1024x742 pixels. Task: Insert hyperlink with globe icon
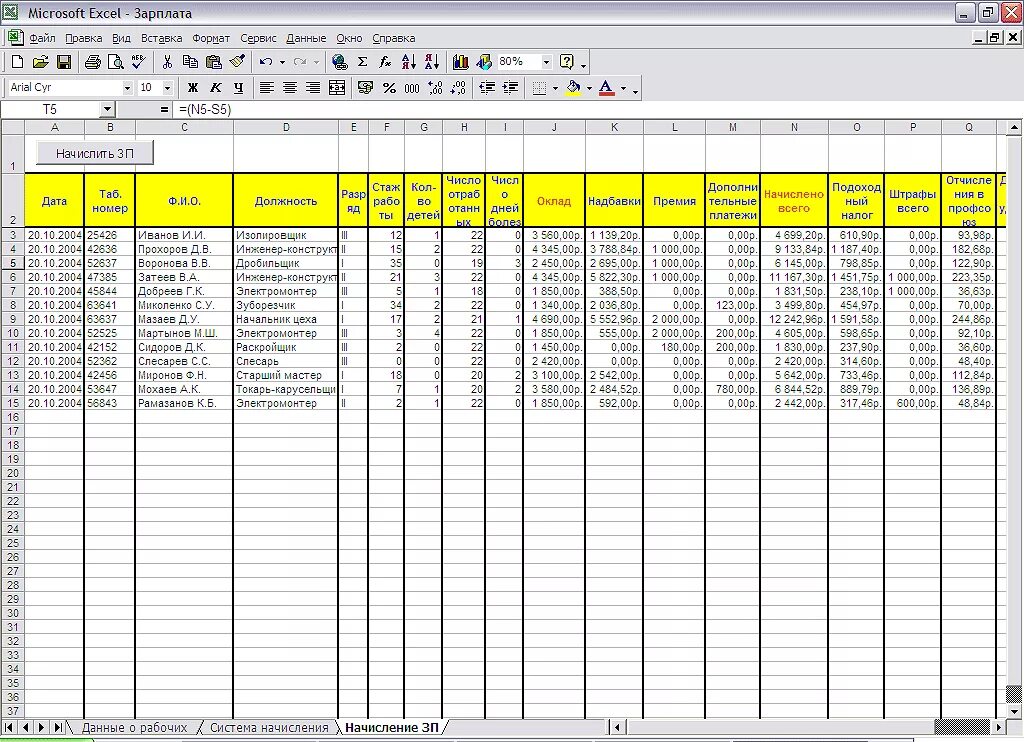tap(339, 62)
